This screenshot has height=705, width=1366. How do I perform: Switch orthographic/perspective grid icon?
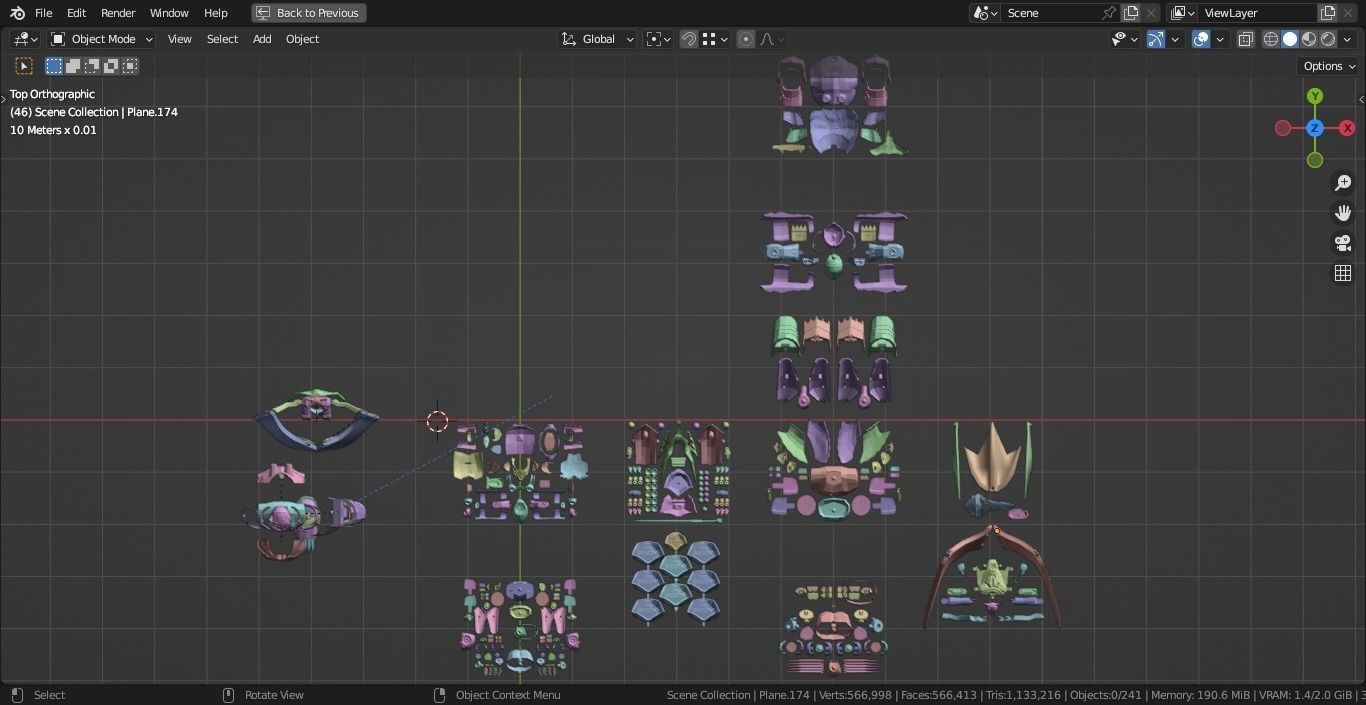[x=1343, y=273]
